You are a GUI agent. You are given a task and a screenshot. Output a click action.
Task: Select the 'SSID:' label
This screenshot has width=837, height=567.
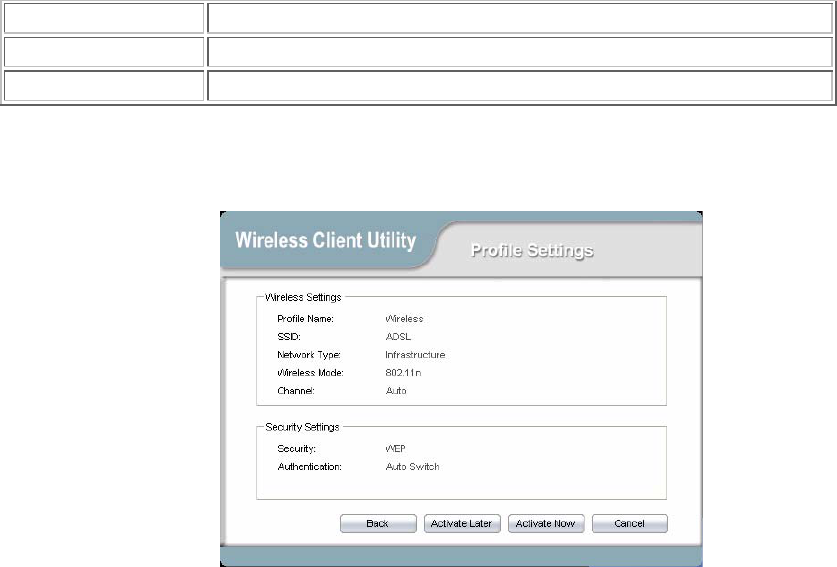pyautogui.click(x=289, y=337)
